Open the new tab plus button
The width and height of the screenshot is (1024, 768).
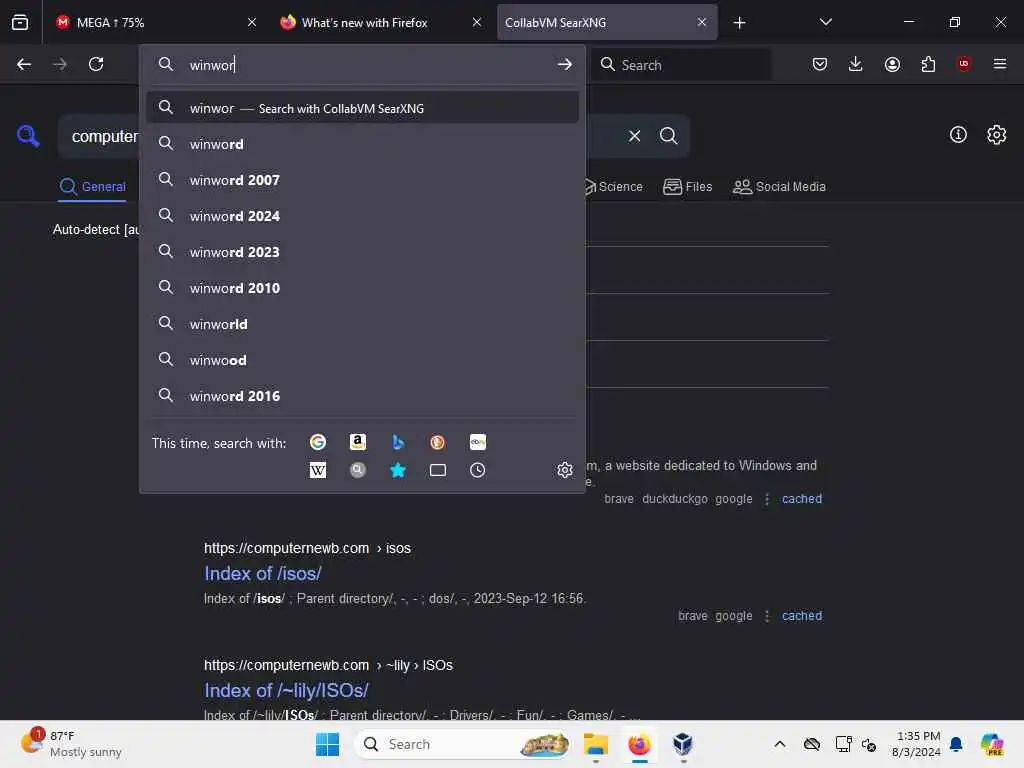click(x=739, y=23)
